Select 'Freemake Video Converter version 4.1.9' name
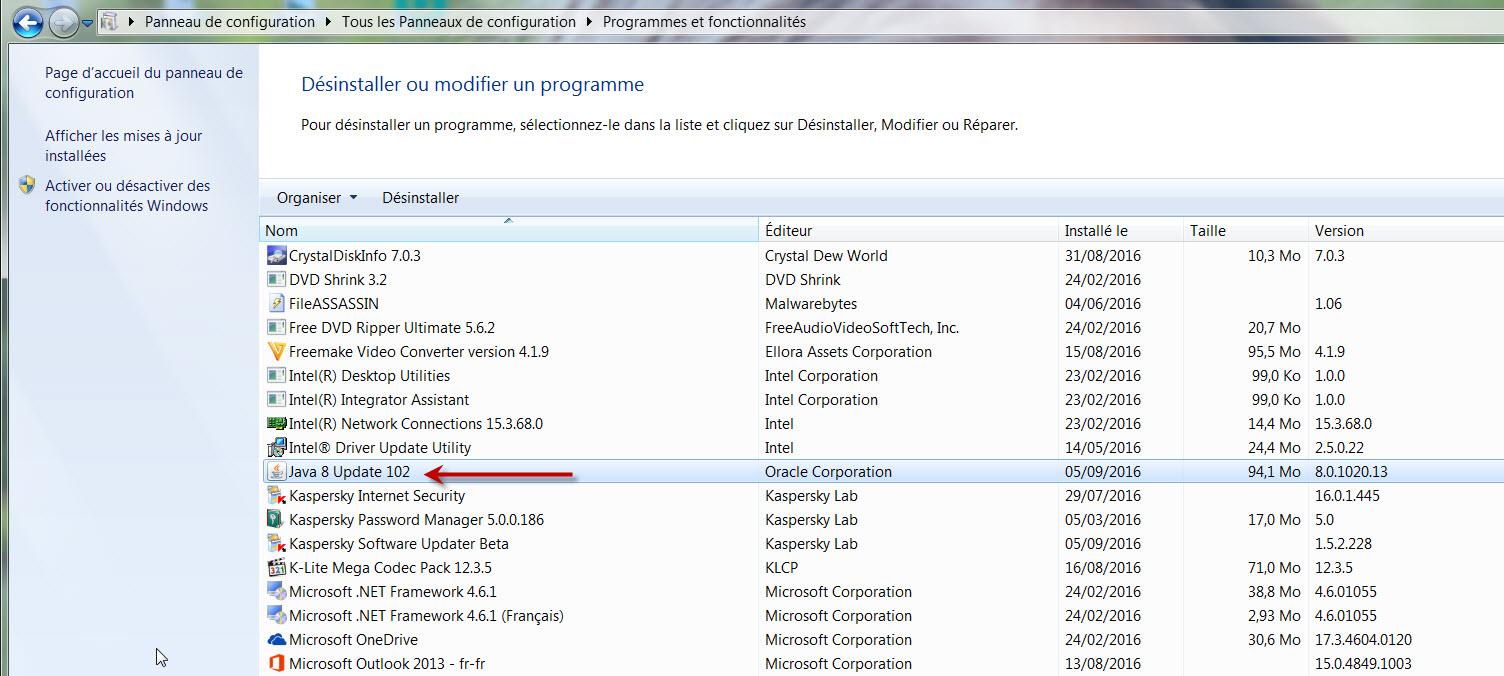Viewport: 1504px width, 676px height. click(419, 352)
